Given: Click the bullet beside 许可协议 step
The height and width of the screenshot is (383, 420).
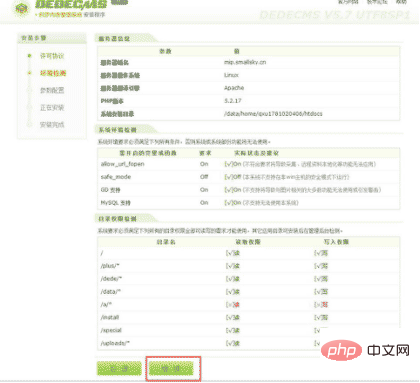Looking at the screenshot, I should click(x=30, y=56).
